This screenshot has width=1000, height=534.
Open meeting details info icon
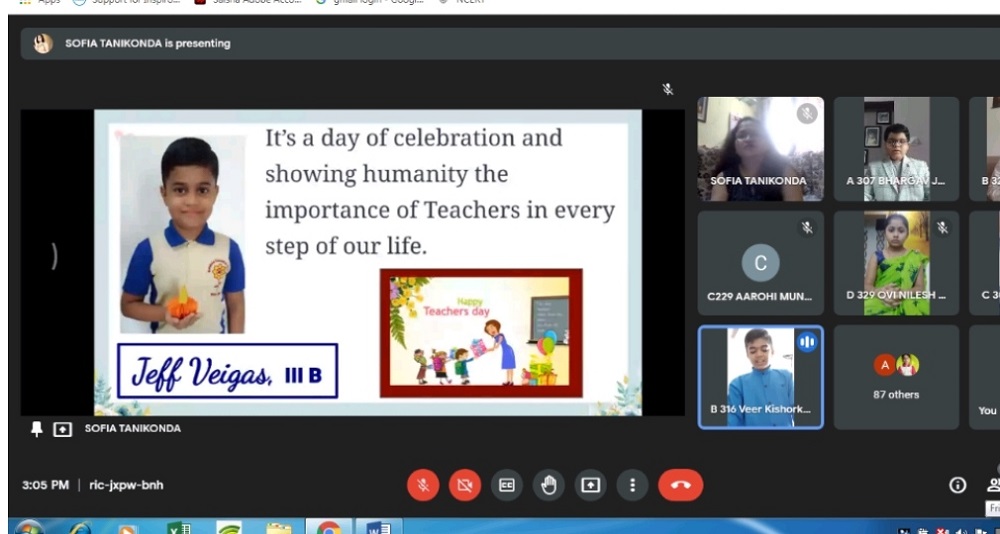coord(957,485)
